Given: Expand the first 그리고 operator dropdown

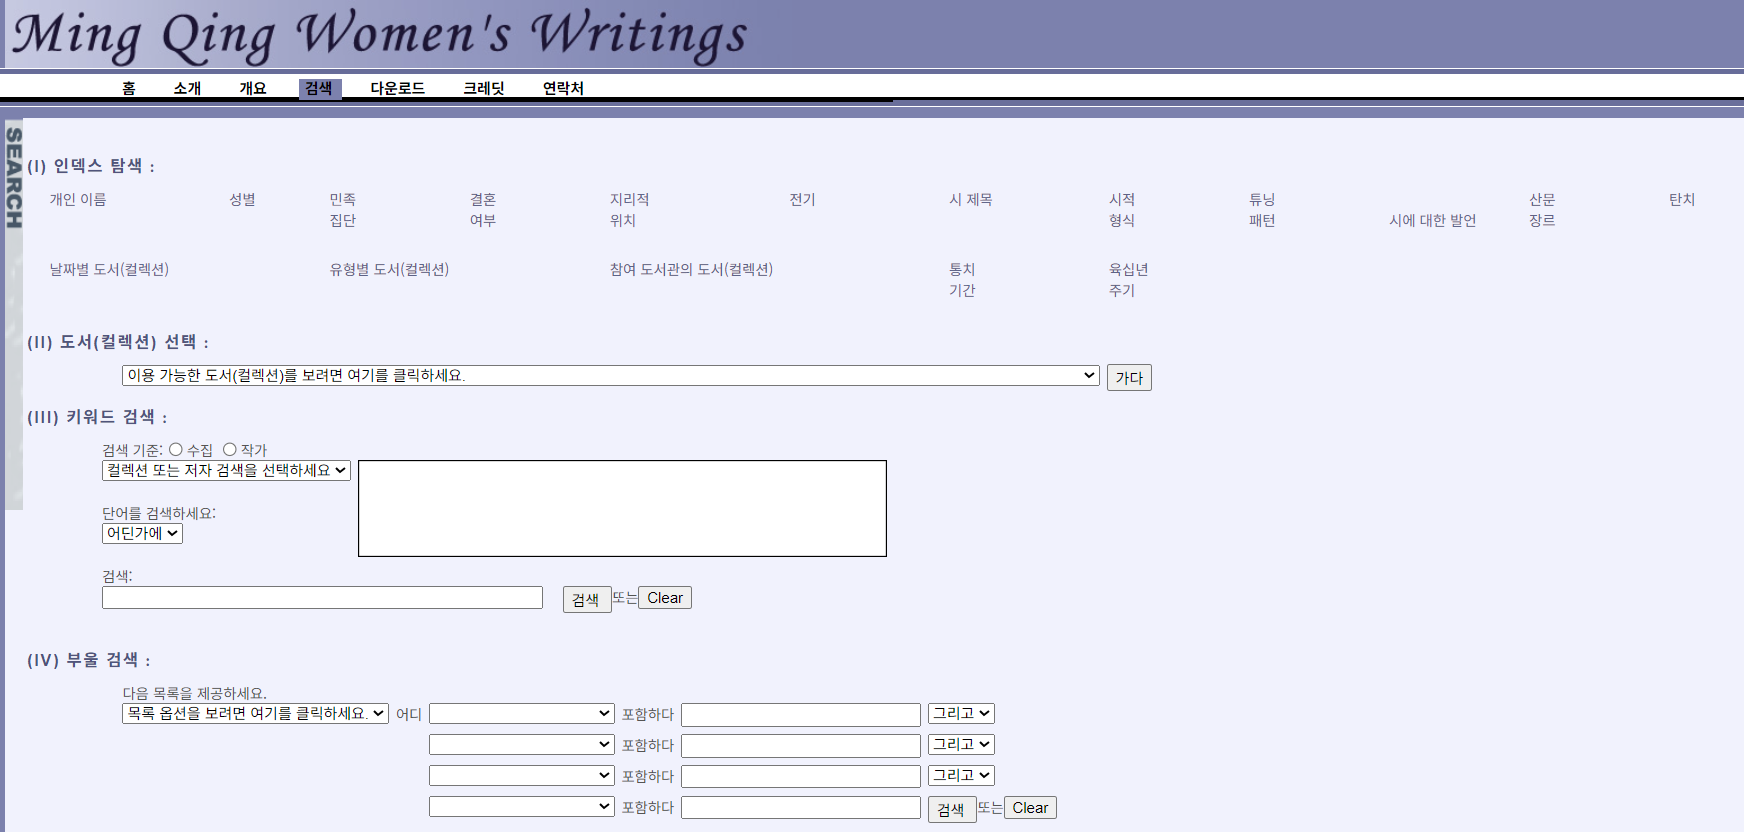Looking at the screenshot, I should pos(960,714).
